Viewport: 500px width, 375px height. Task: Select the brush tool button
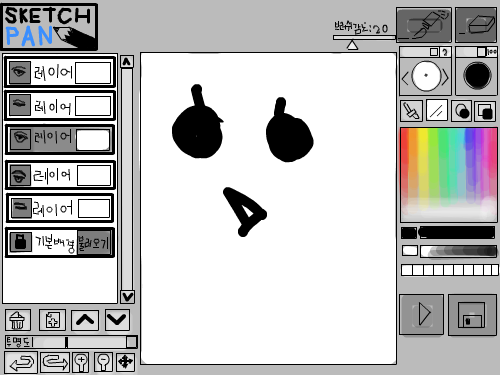[x=424, y=25]
